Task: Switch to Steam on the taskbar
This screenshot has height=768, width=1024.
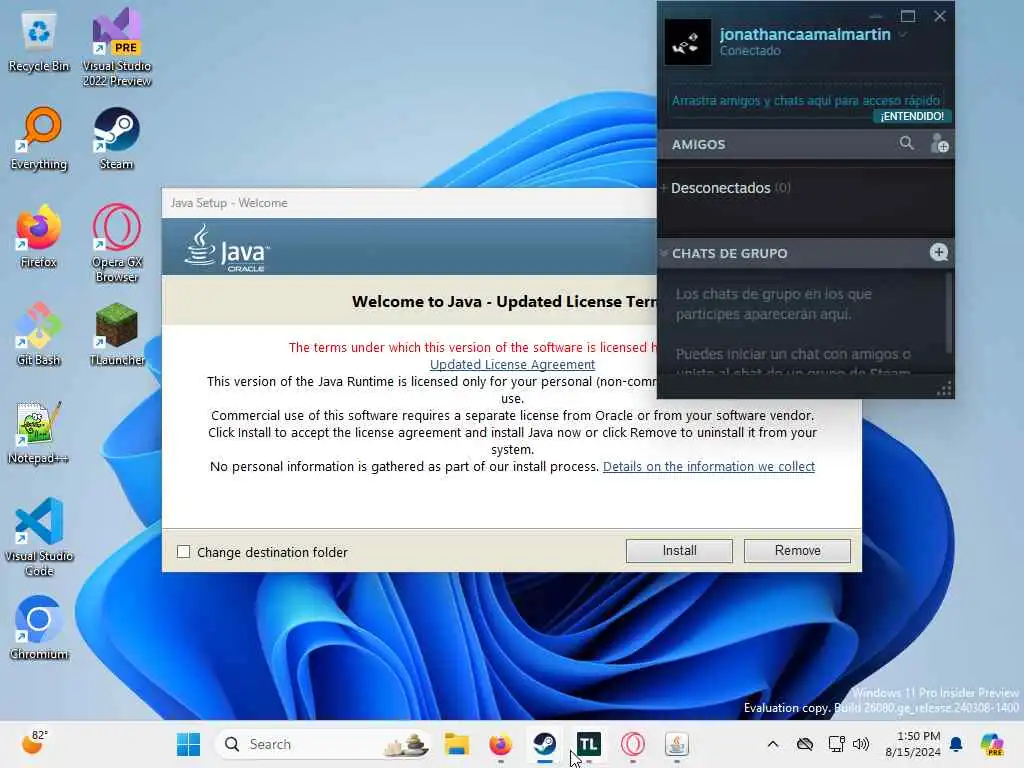Action: tap(545, 744)
